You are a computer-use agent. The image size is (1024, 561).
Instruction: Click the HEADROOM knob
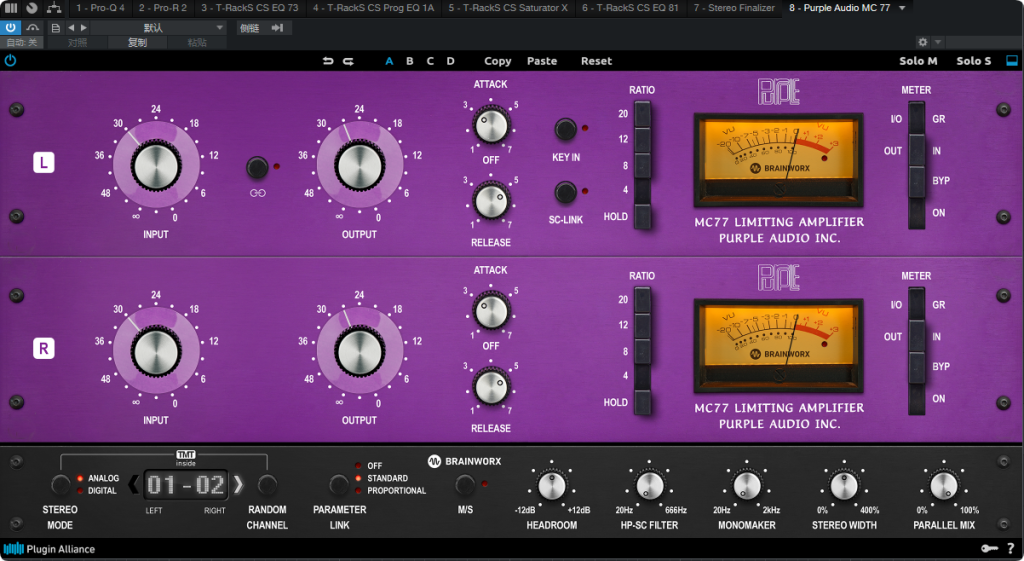tap(551, 486)
